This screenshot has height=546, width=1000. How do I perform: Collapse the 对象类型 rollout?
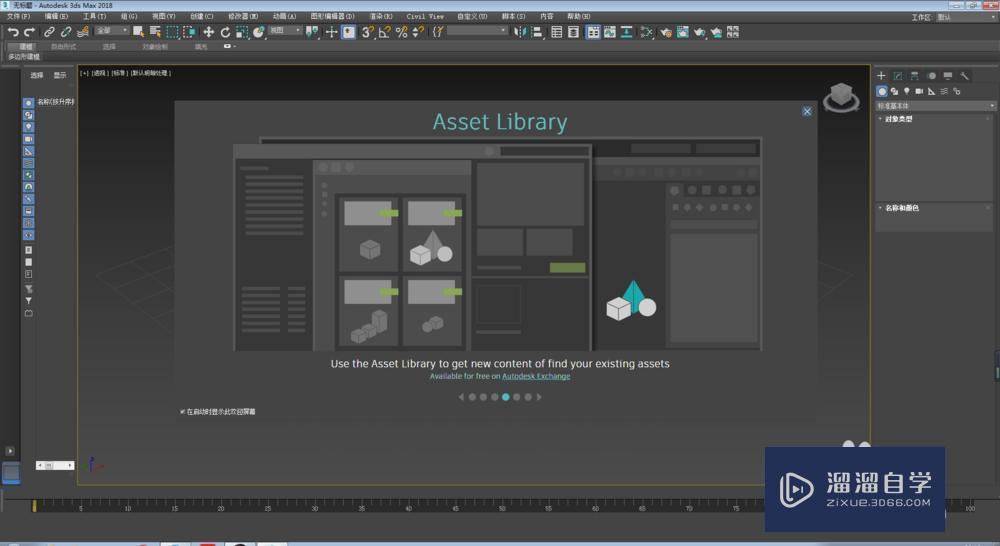[899, 119]
